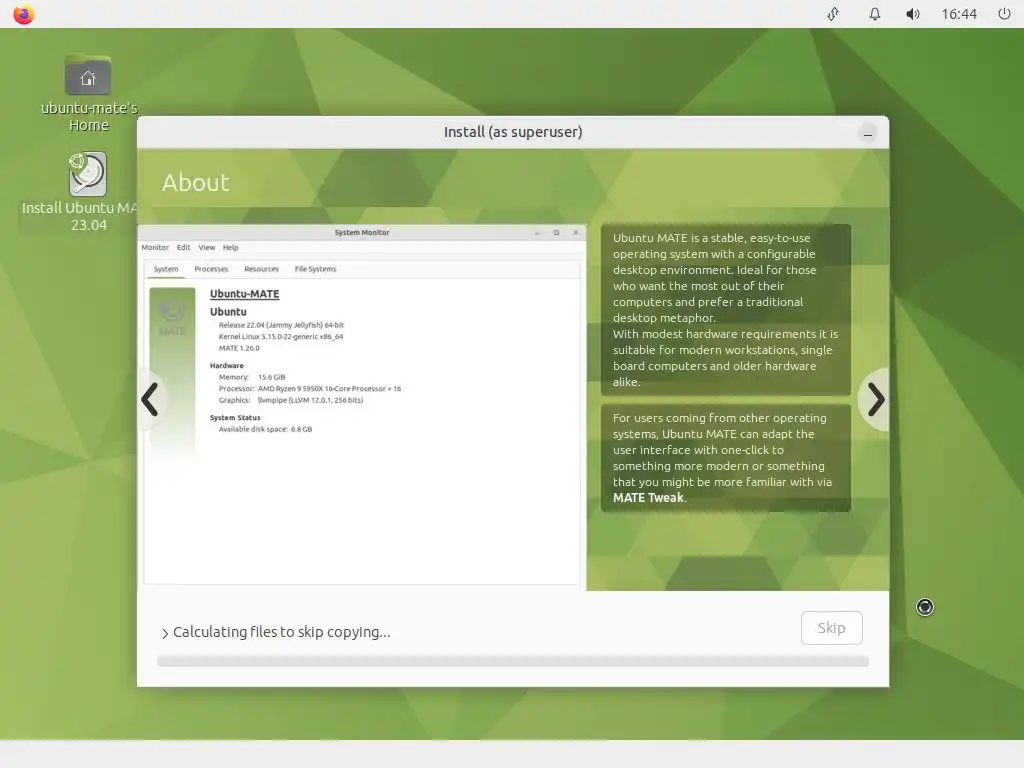The height and width of the screenshot is (768, 1024).
Task: Click the paragraph about other operating systems
Action: pyautogui.click(x=726, y=458)
